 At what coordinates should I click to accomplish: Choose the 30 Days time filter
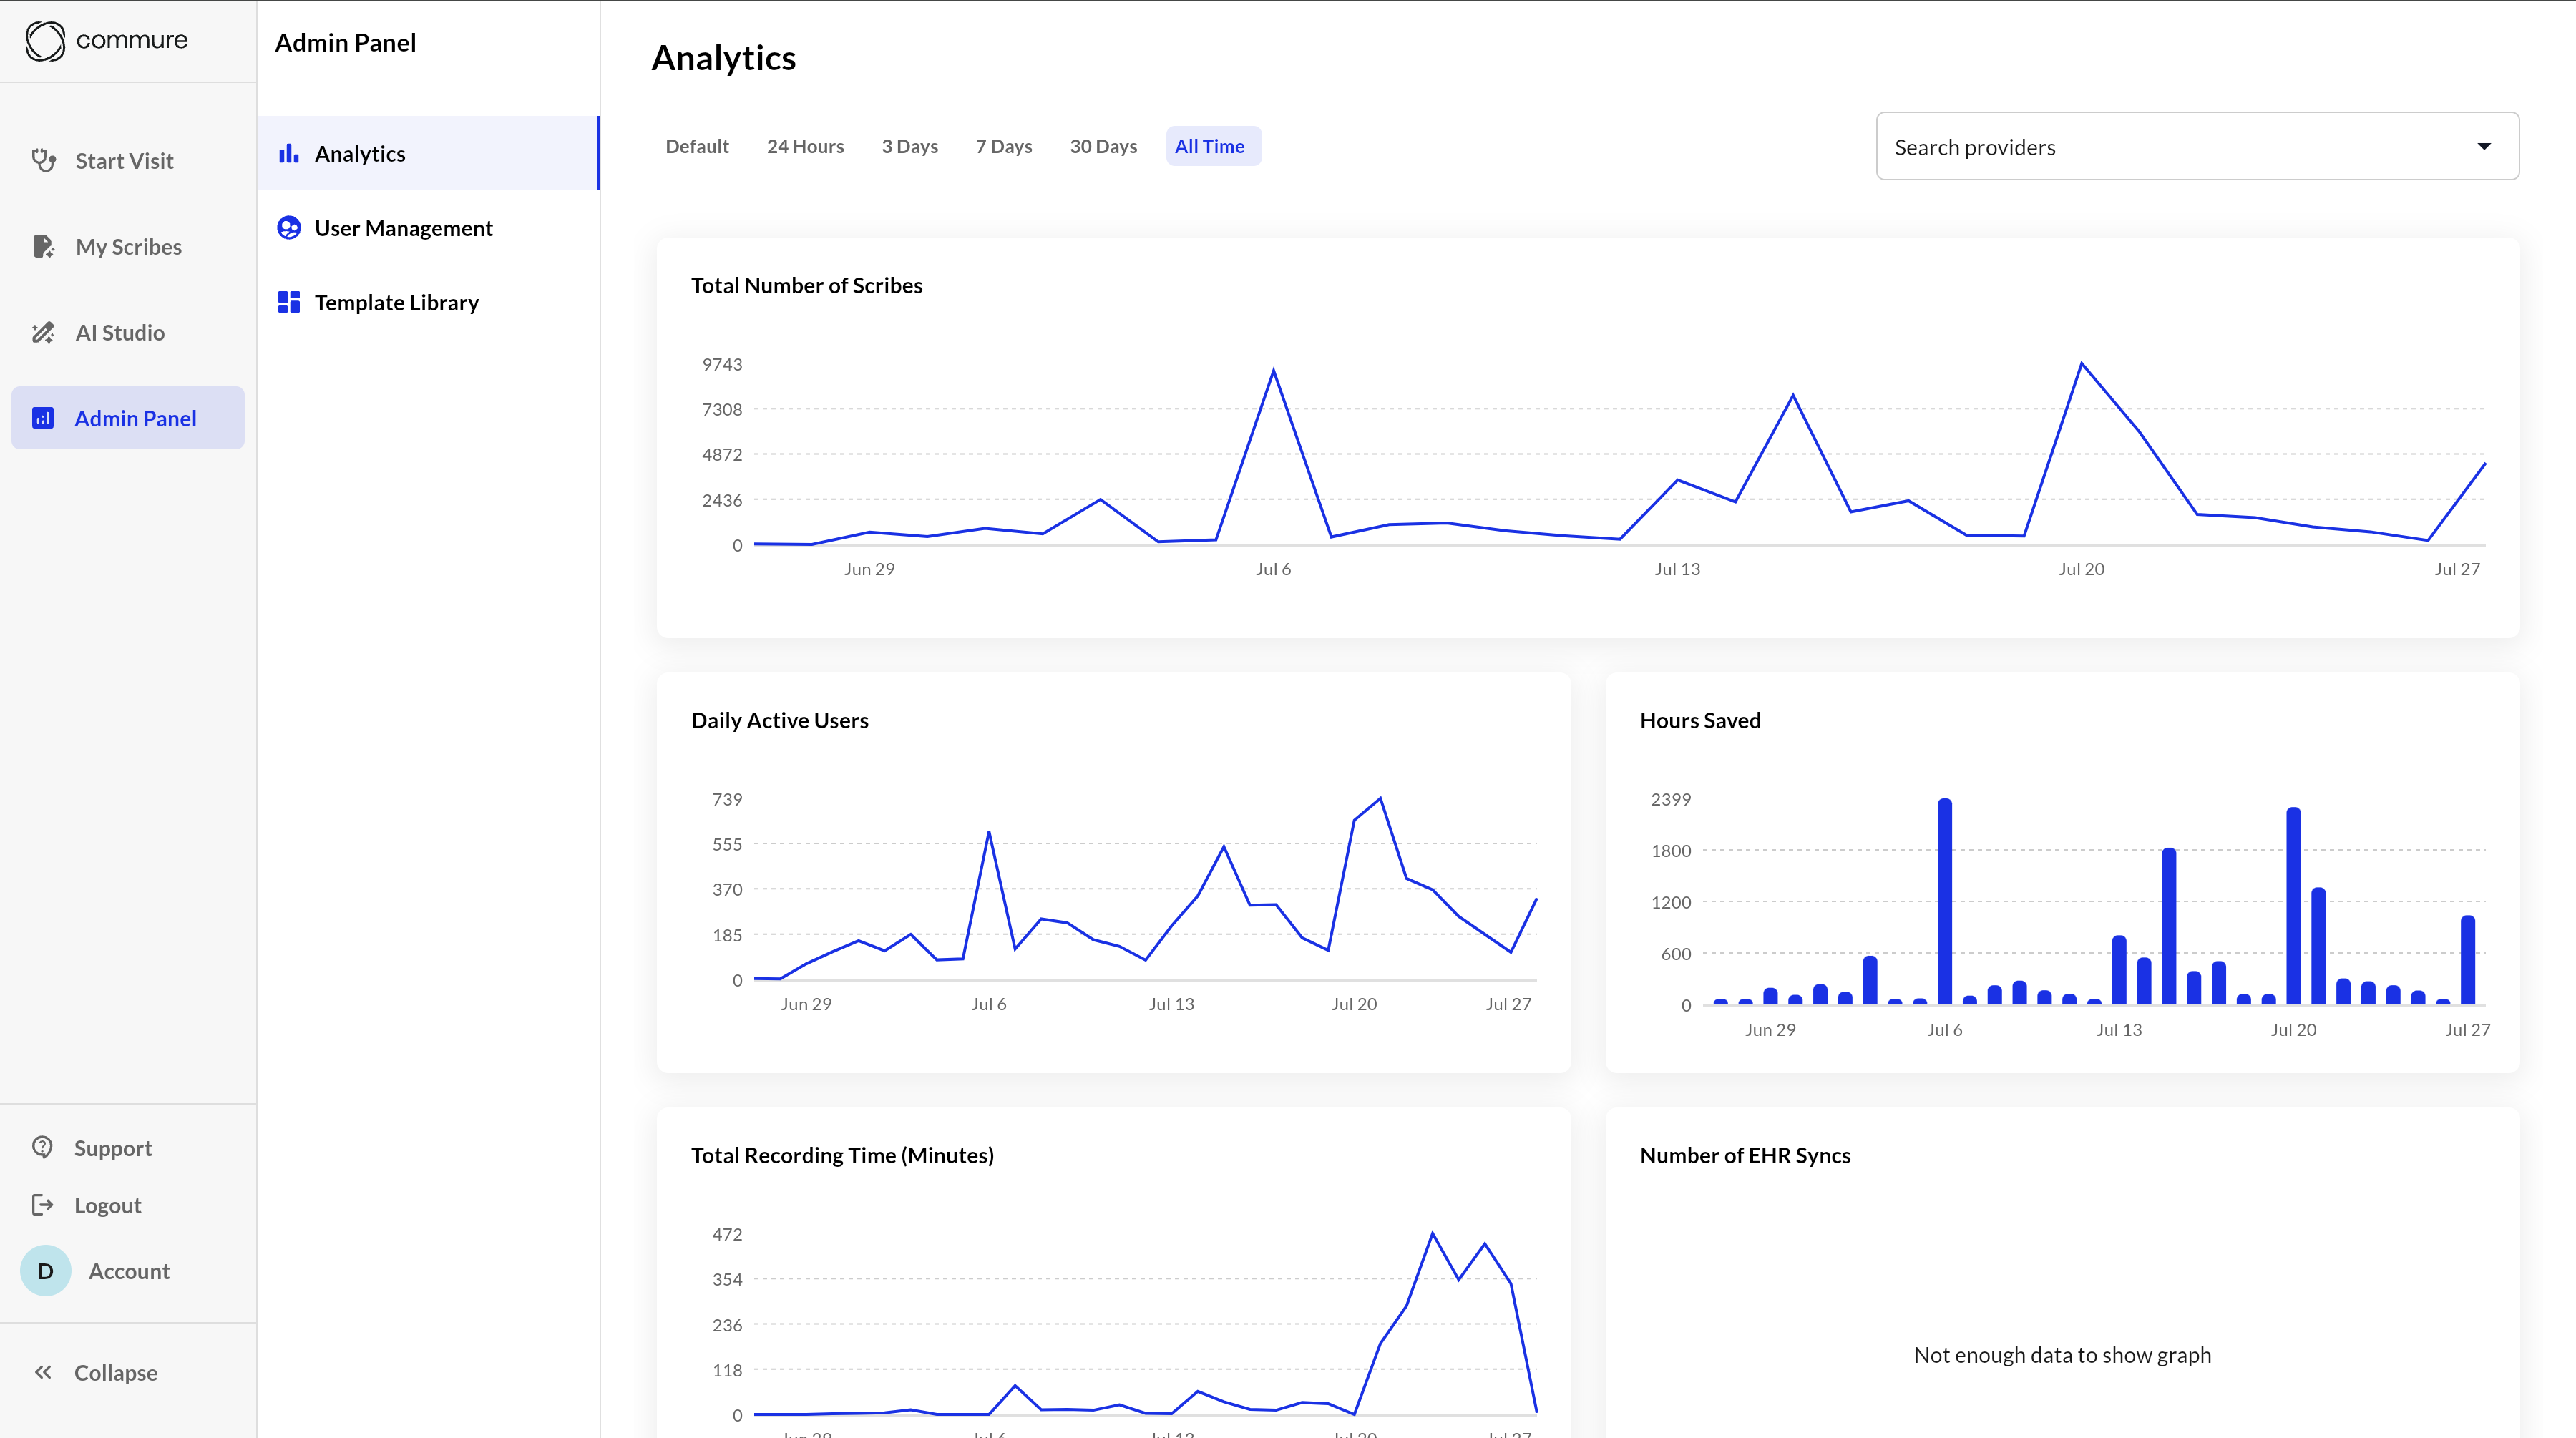1103,146
